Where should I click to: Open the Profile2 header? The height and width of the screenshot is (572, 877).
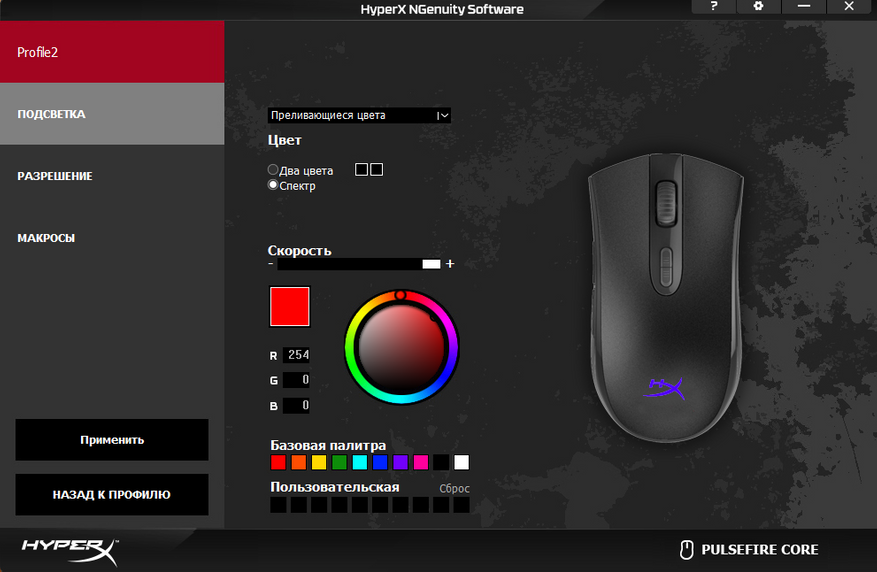112,52
